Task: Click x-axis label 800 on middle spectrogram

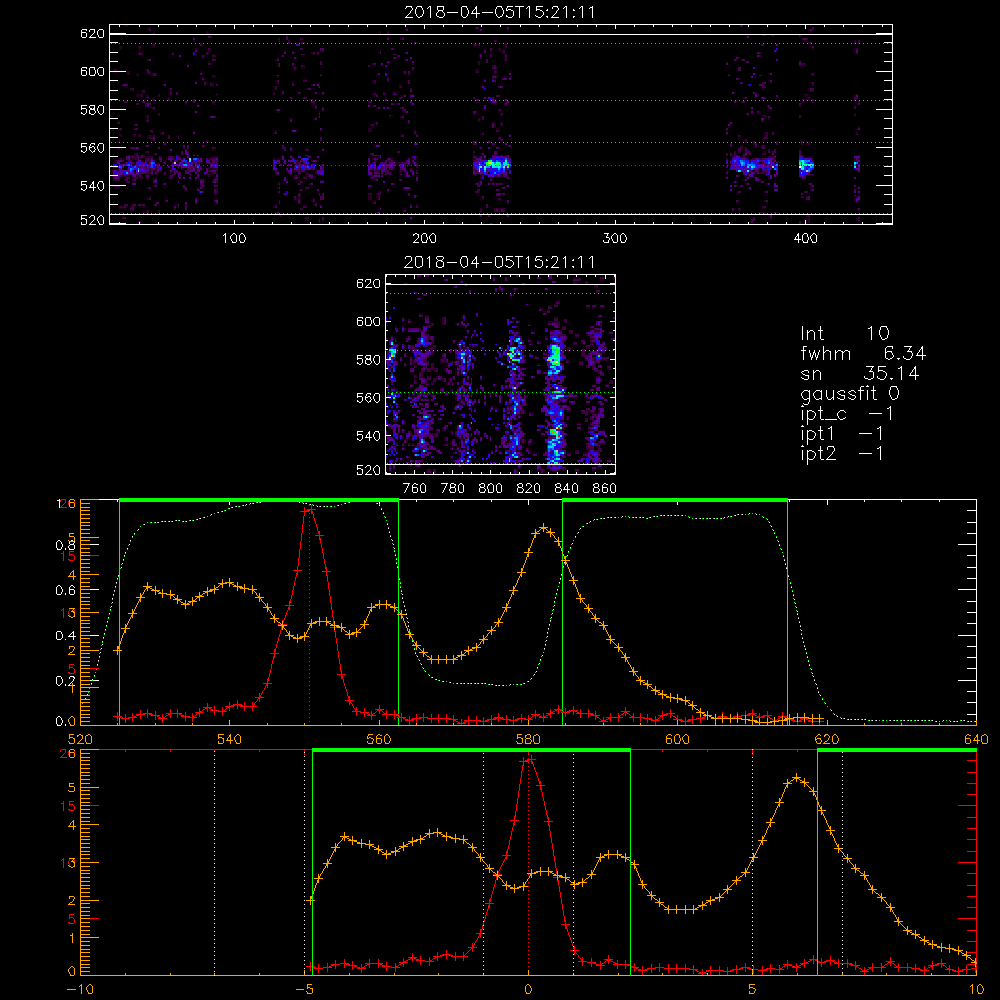Action: point(490,489)
